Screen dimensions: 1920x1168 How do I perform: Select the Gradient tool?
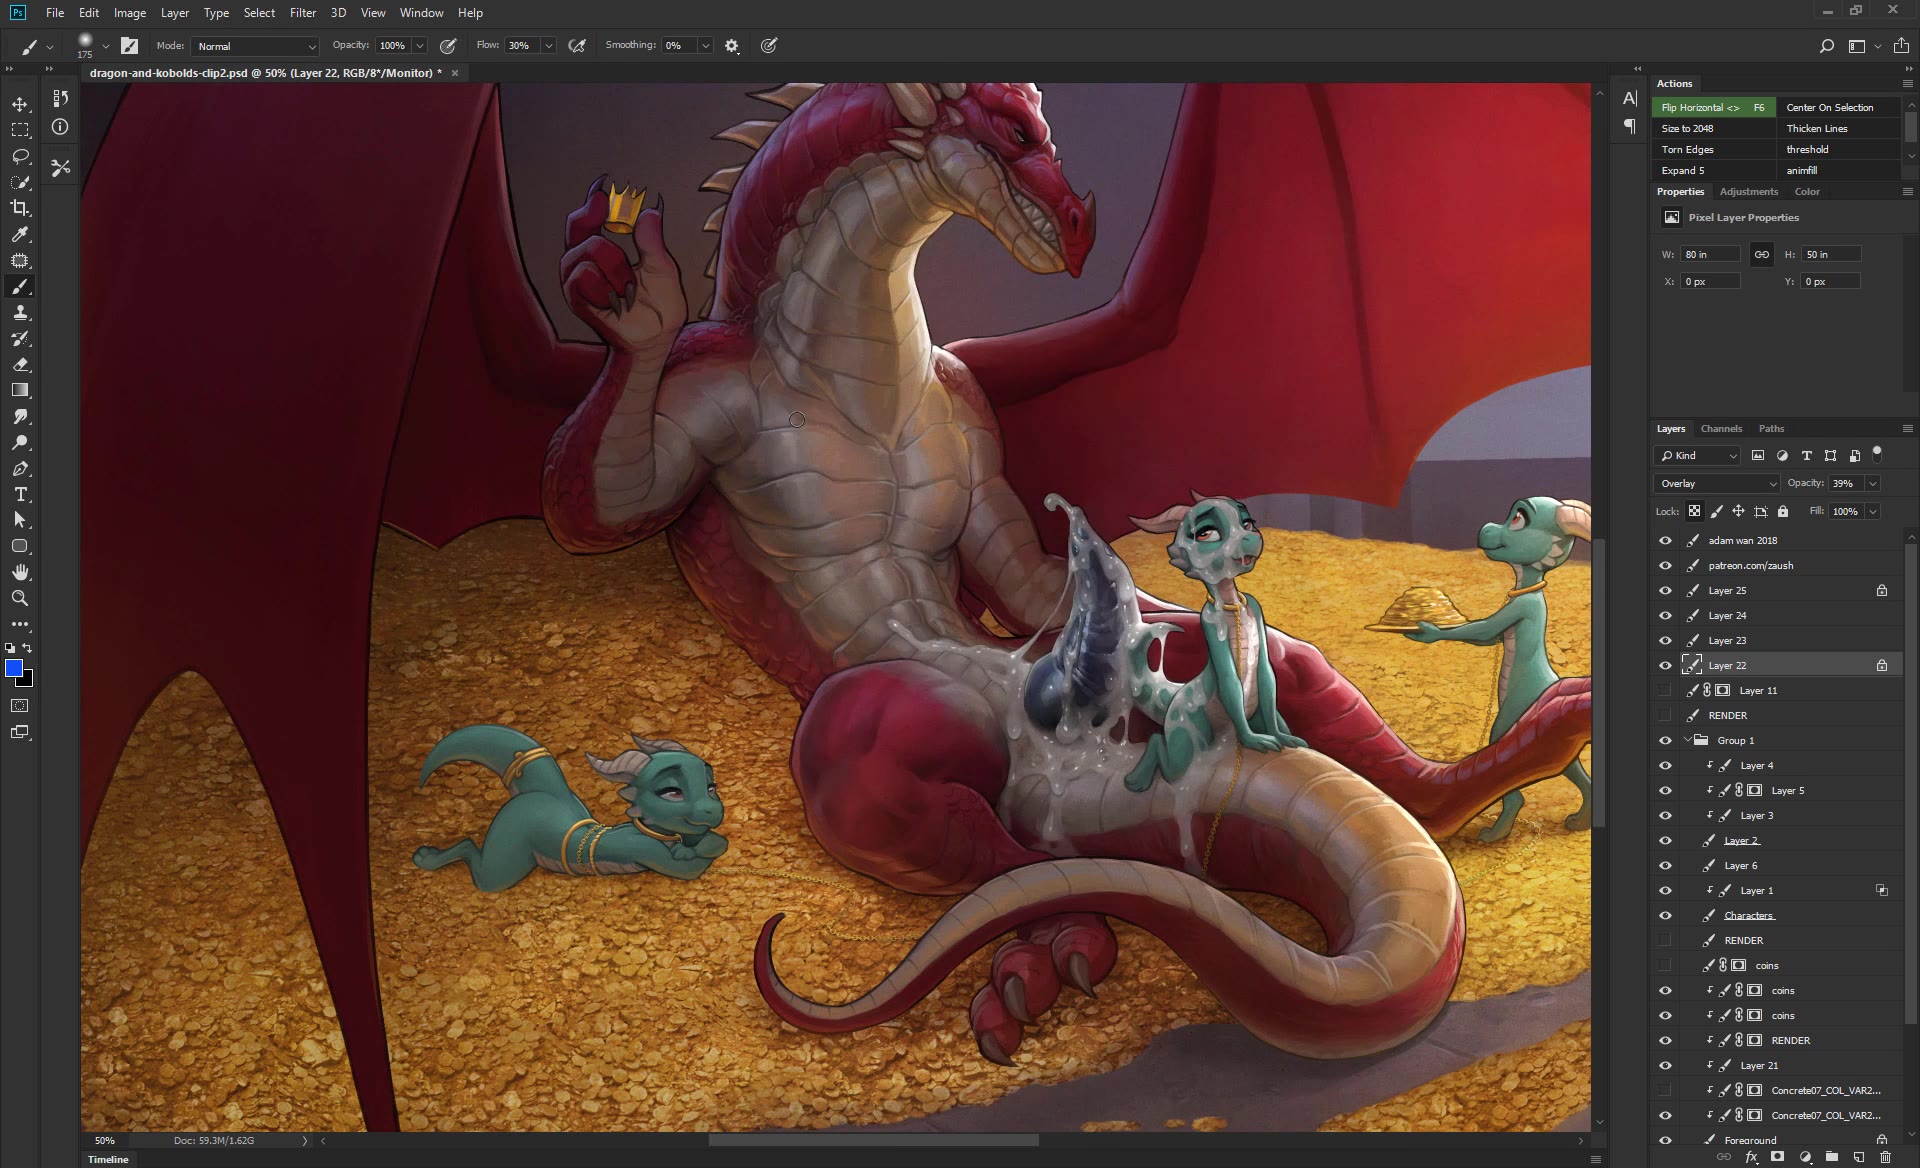20,391
